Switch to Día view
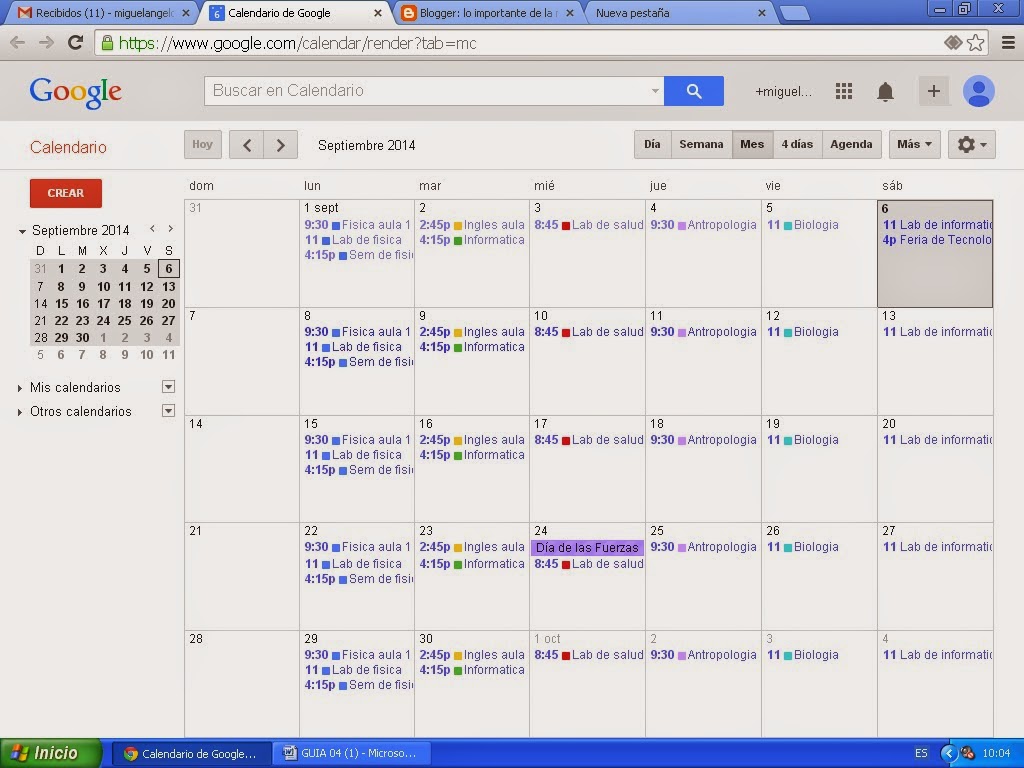The width and height of the screenshot is (1024, 768). click(x=652, y=144)
